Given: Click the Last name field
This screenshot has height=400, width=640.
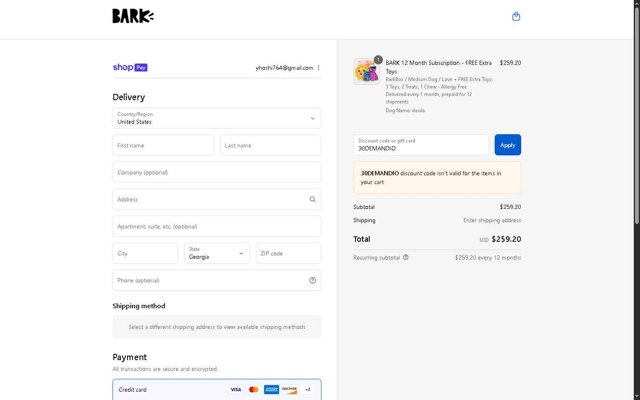Looking at the screenshot, I should tap(271, 145).
